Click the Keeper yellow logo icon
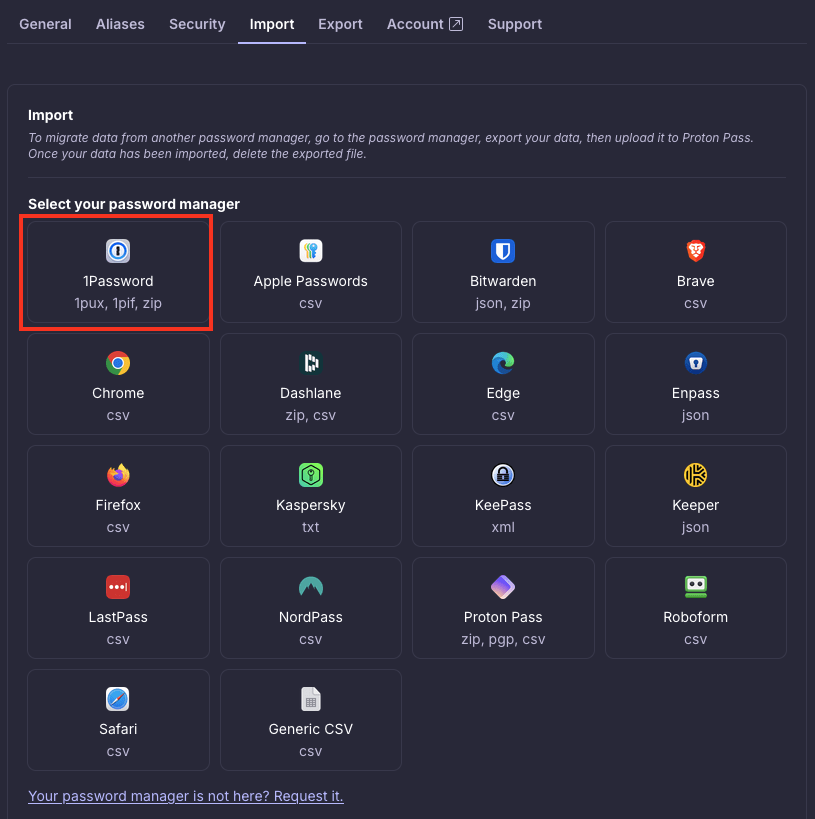The image size is (815, 819). pyautogui.click(x=695, y=475)
